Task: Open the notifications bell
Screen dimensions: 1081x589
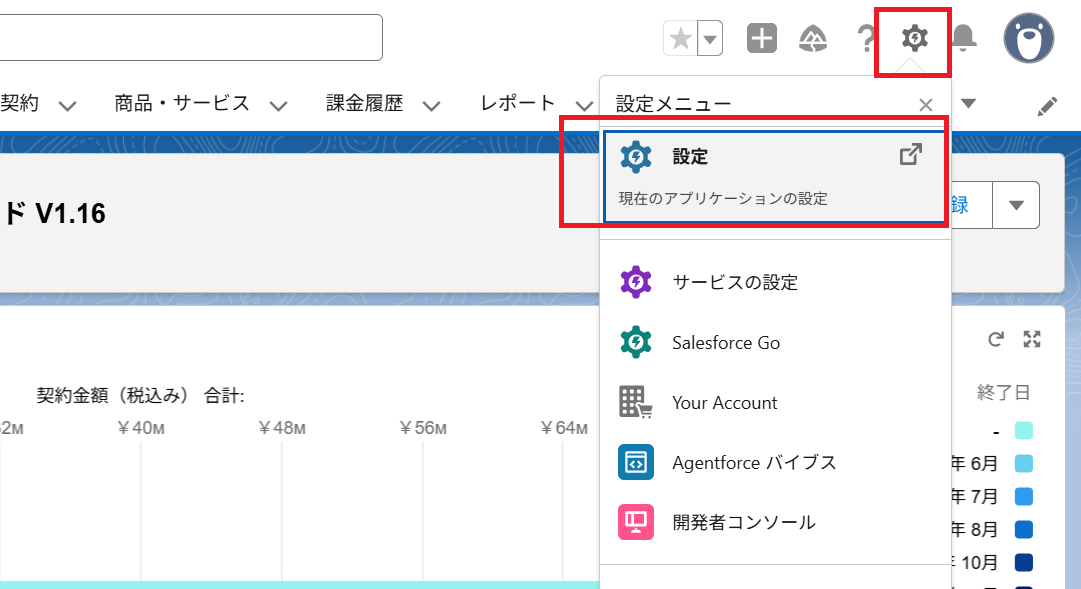Action: (x=964, y=39)
